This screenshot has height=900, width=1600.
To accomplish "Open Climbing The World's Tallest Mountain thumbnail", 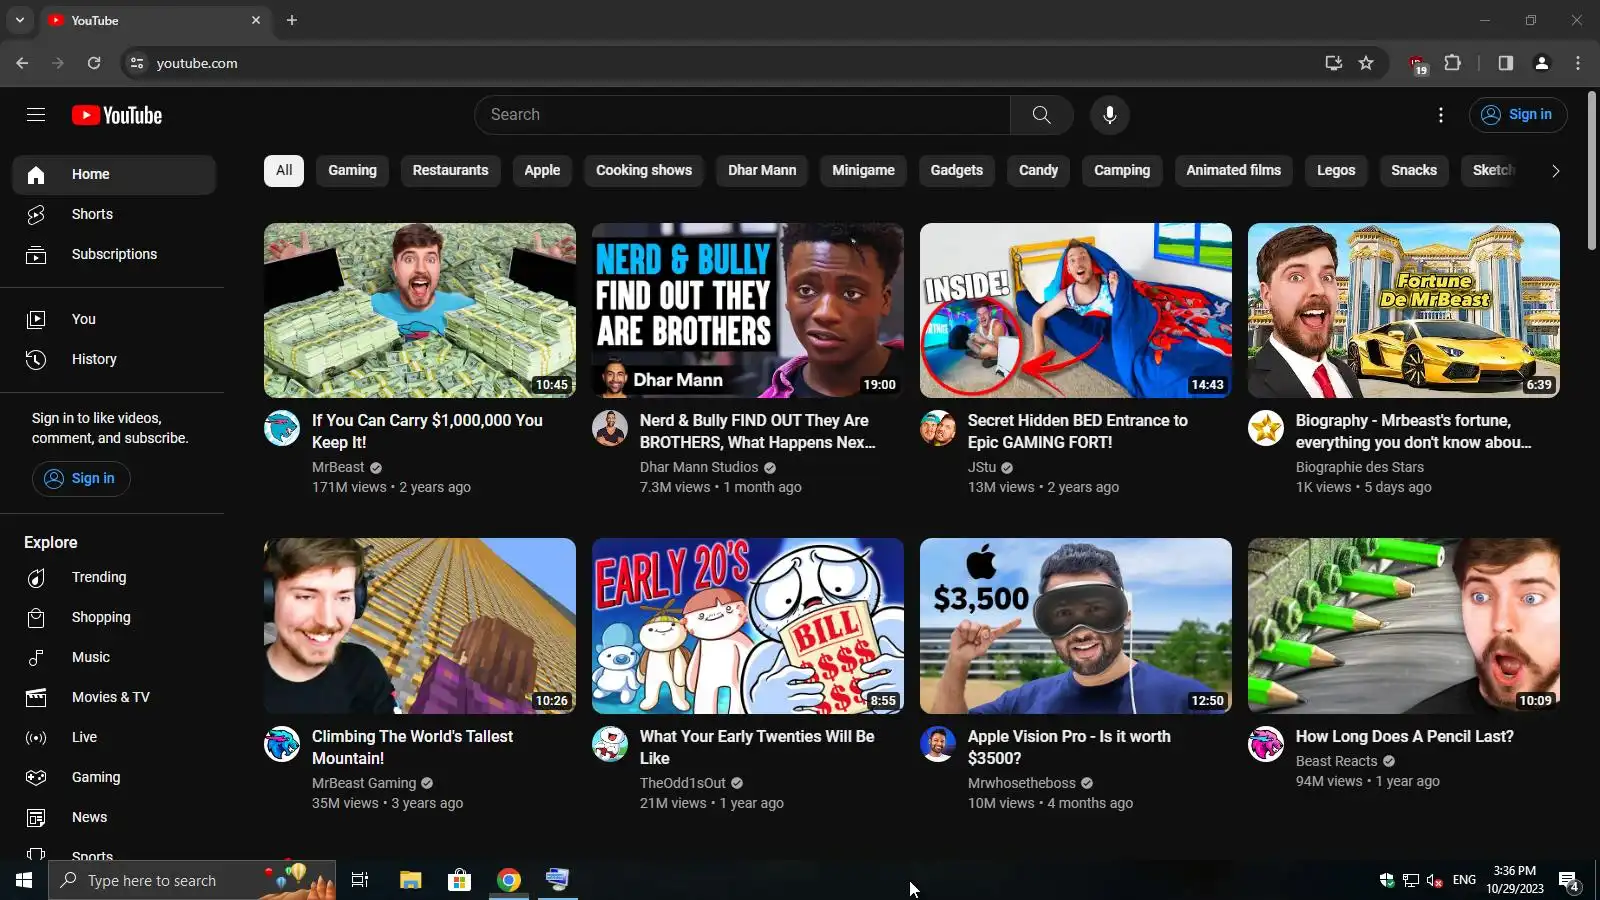I will coord(420,626).
